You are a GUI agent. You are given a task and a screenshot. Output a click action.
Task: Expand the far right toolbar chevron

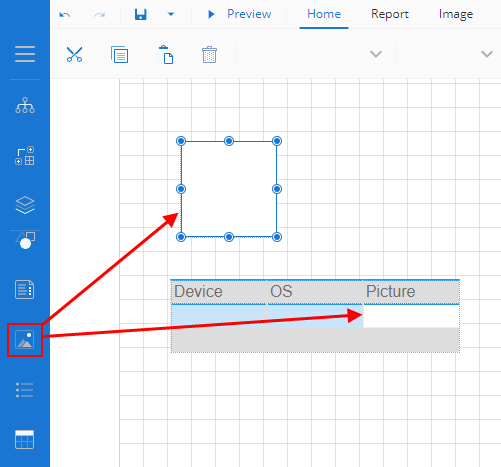[487, 54]
